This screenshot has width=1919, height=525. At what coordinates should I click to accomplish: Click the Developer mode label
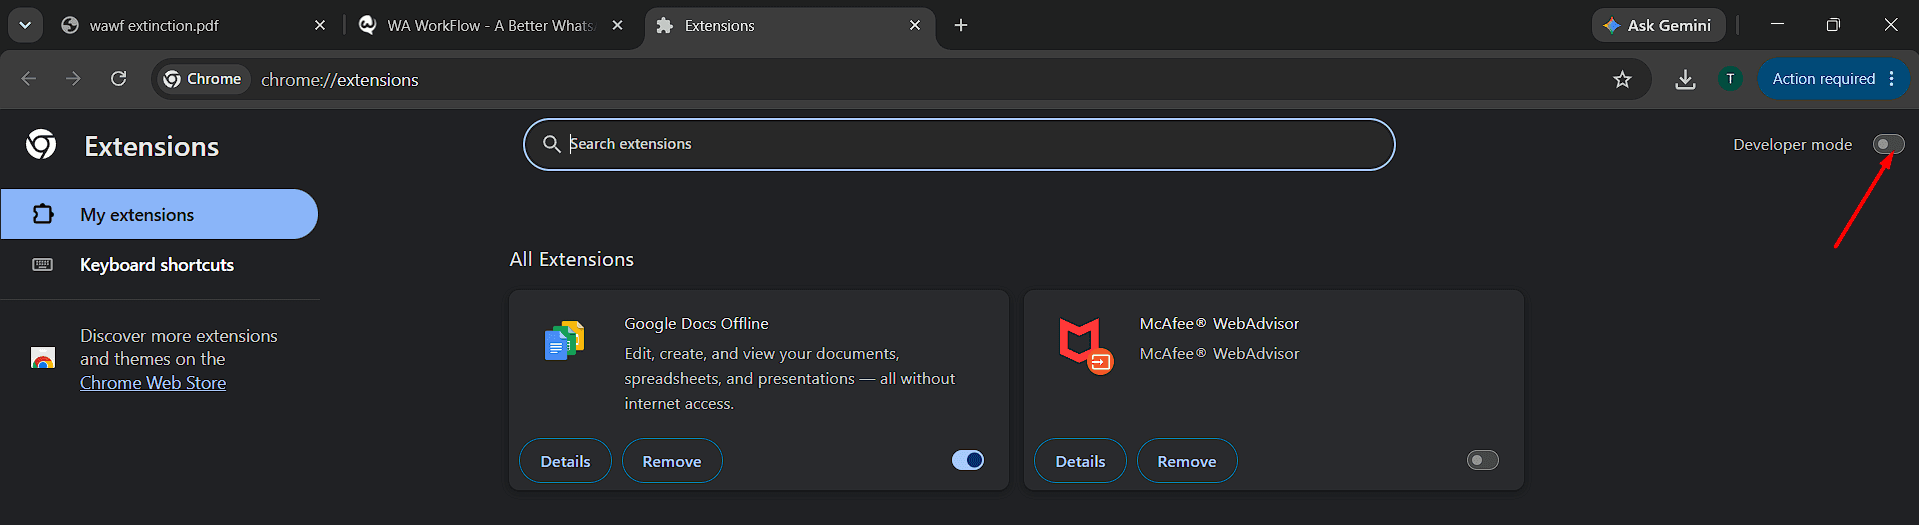point(1792,144)
